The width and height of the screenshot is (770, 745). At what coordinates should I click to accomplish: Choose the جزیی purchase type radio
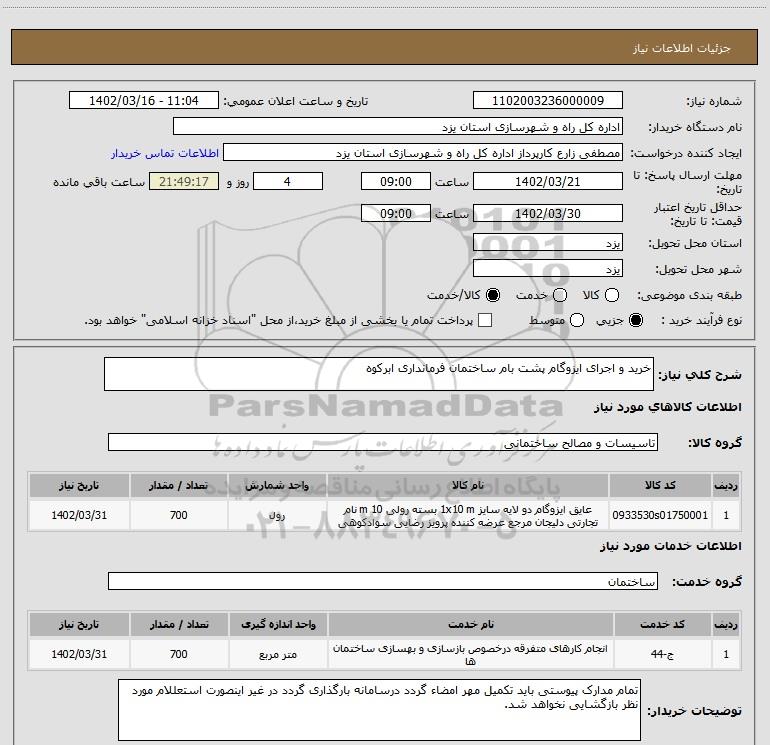(635, 320)
